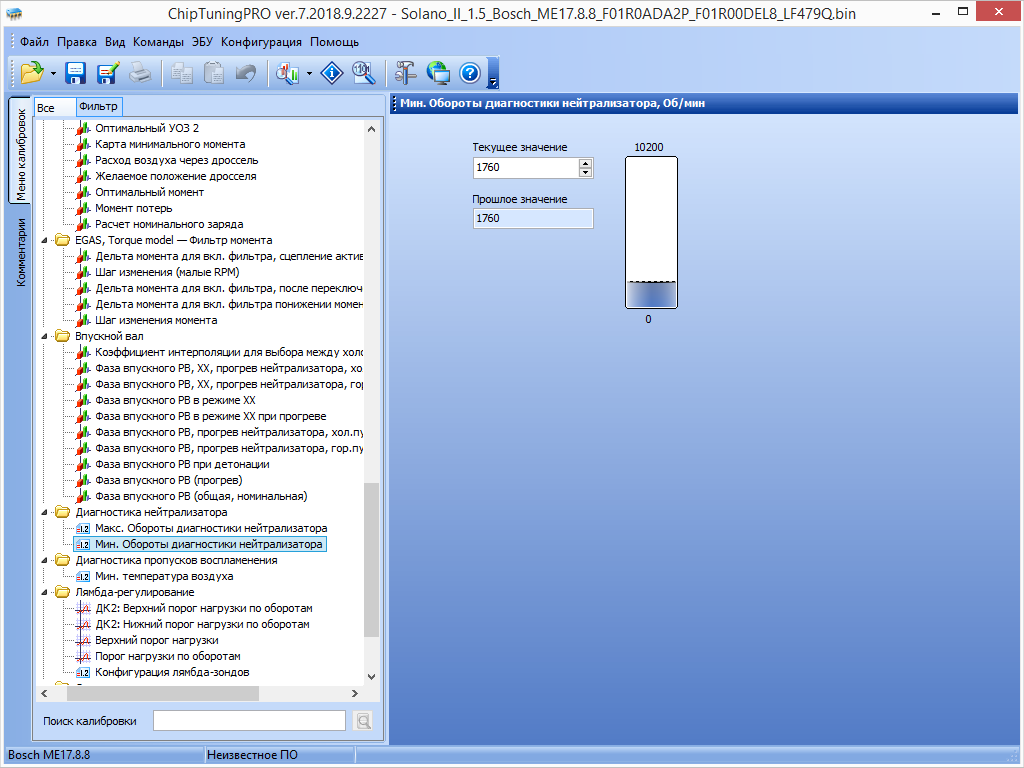Click the globe and monitor icon
The image size is (1024, 768).
pos(438,72)
